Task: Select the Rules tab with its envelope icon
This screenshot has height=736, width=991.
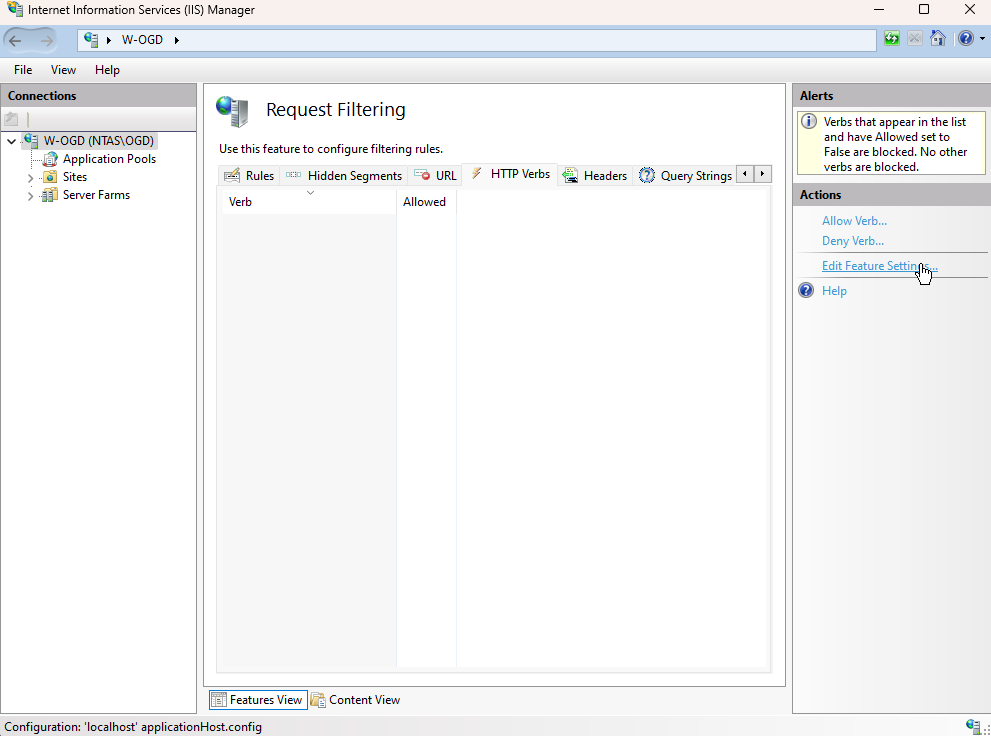Action: tap(248, 174)
